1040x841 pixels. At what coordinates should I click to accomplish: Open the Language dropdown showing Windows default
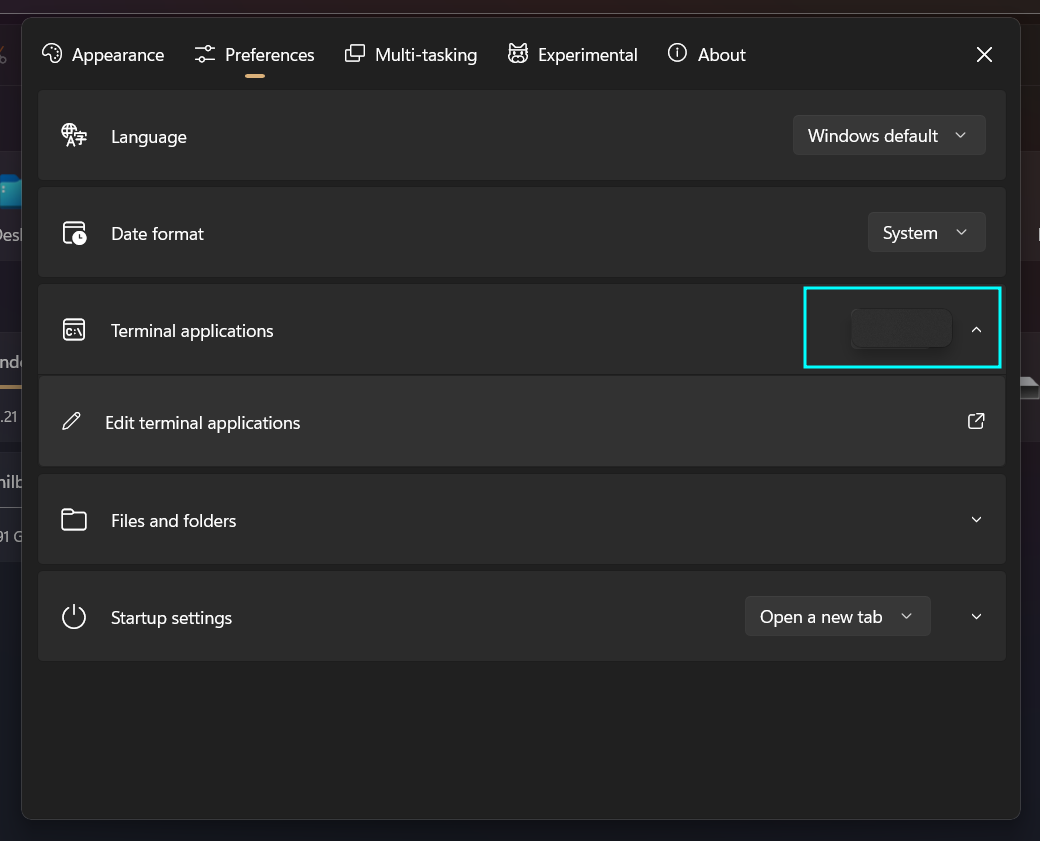pos(888,135)
